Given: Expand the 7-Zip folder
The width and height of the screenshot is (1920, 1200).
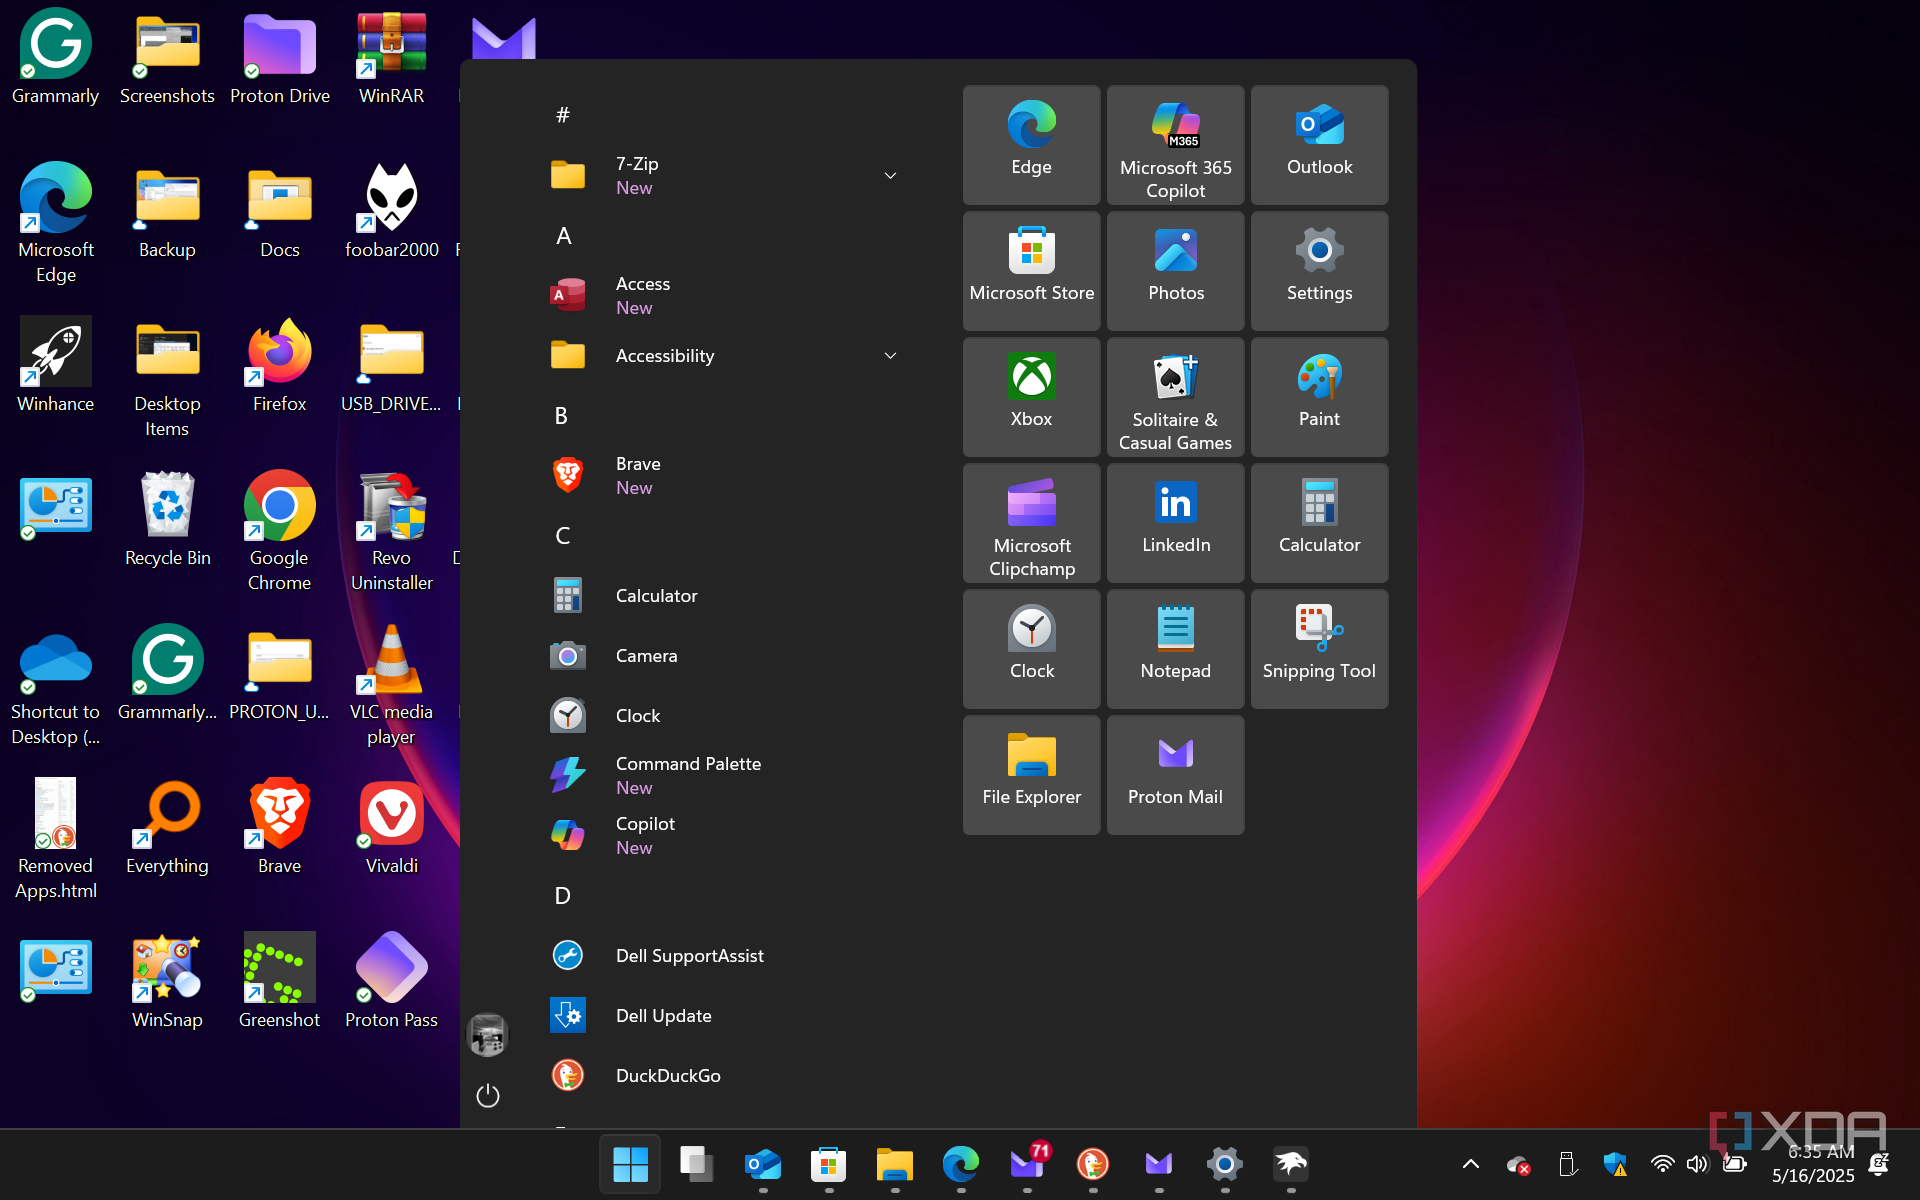Looking at the screenshot, I should [x=890, y=176].
